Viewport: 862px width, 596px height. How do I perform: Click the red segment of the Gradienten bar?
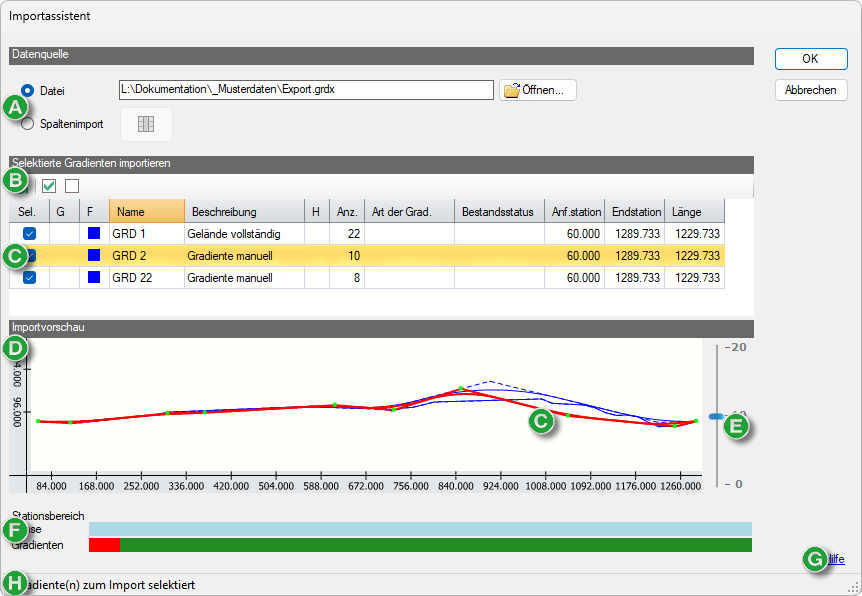click(x=104, y=545)
